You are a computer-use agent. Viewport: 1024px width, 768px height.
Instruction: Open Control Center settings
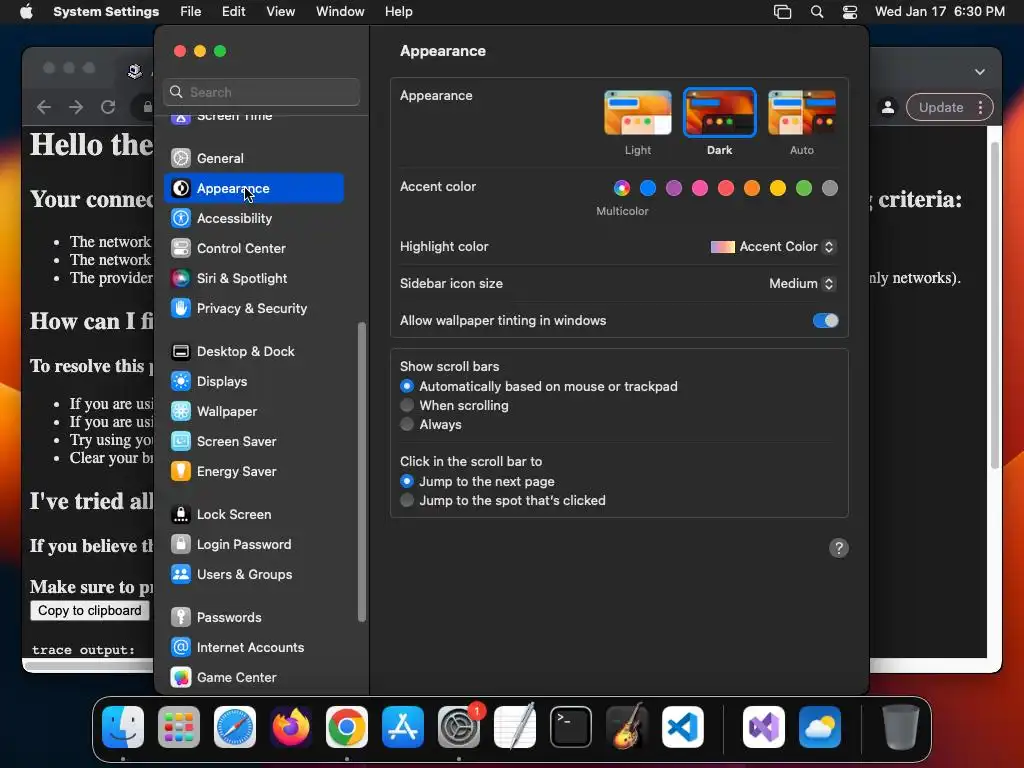tap(253, 248)
